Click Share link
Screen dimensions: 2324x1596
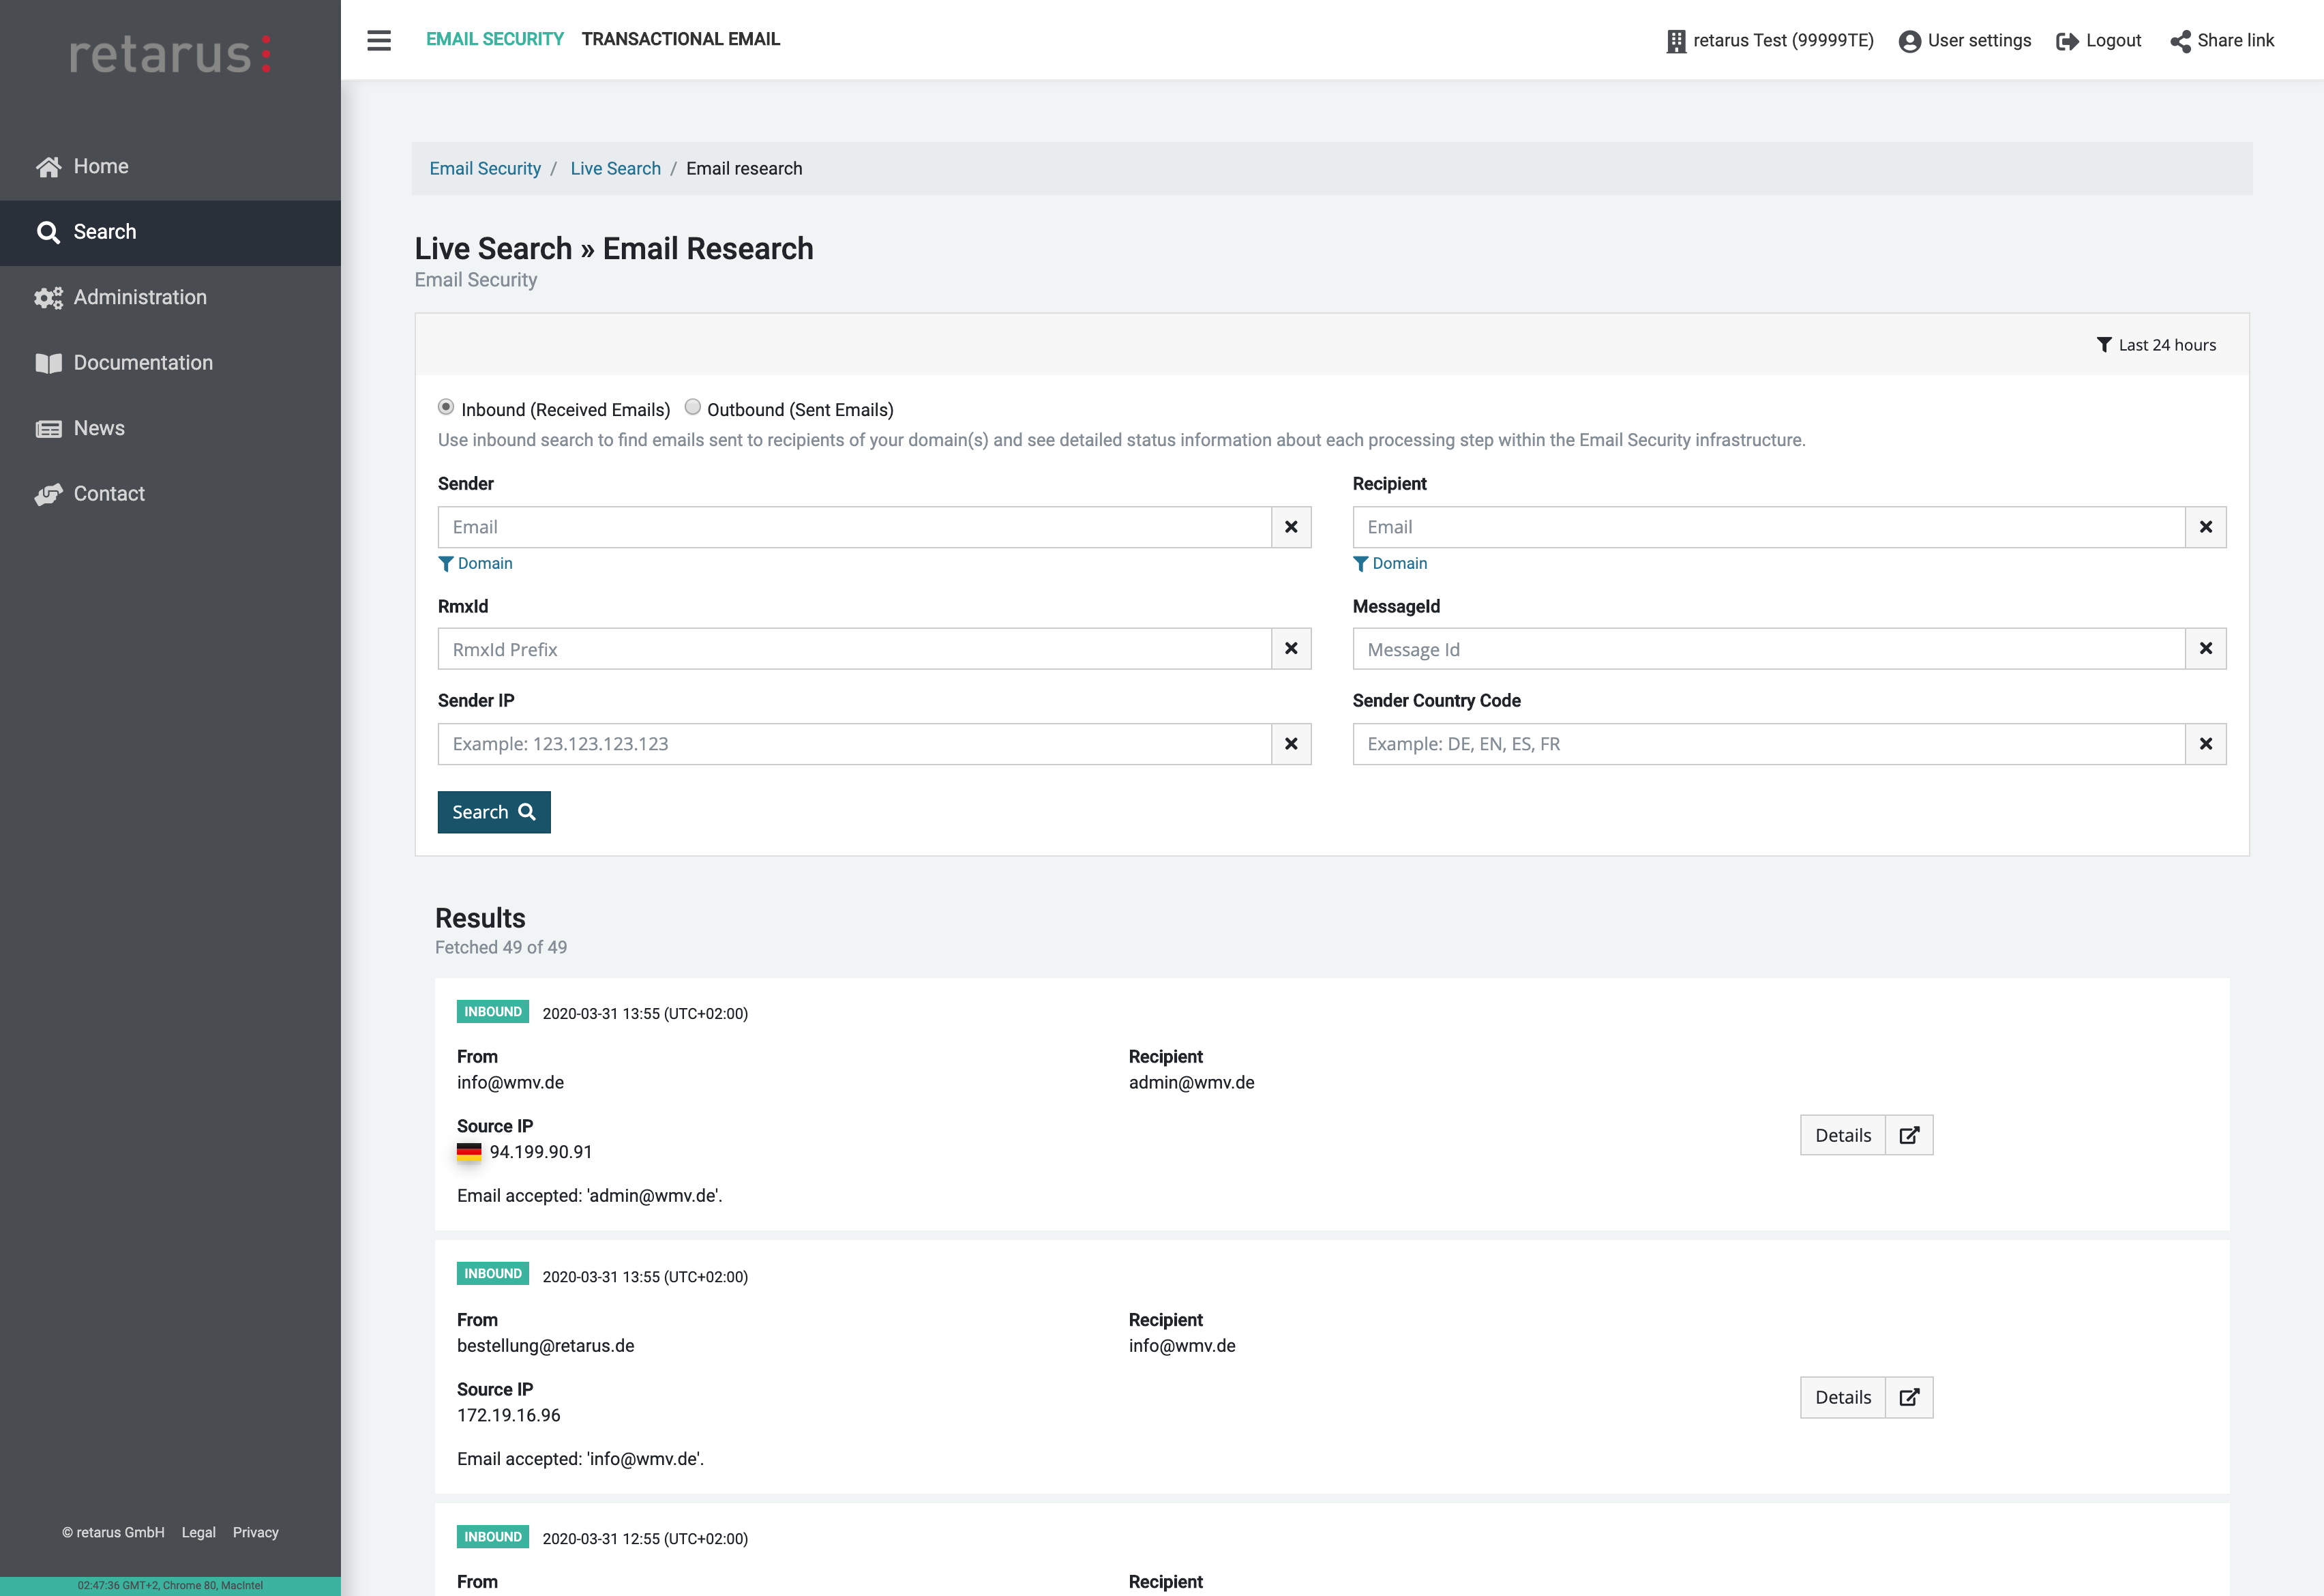pos(2222,41)
